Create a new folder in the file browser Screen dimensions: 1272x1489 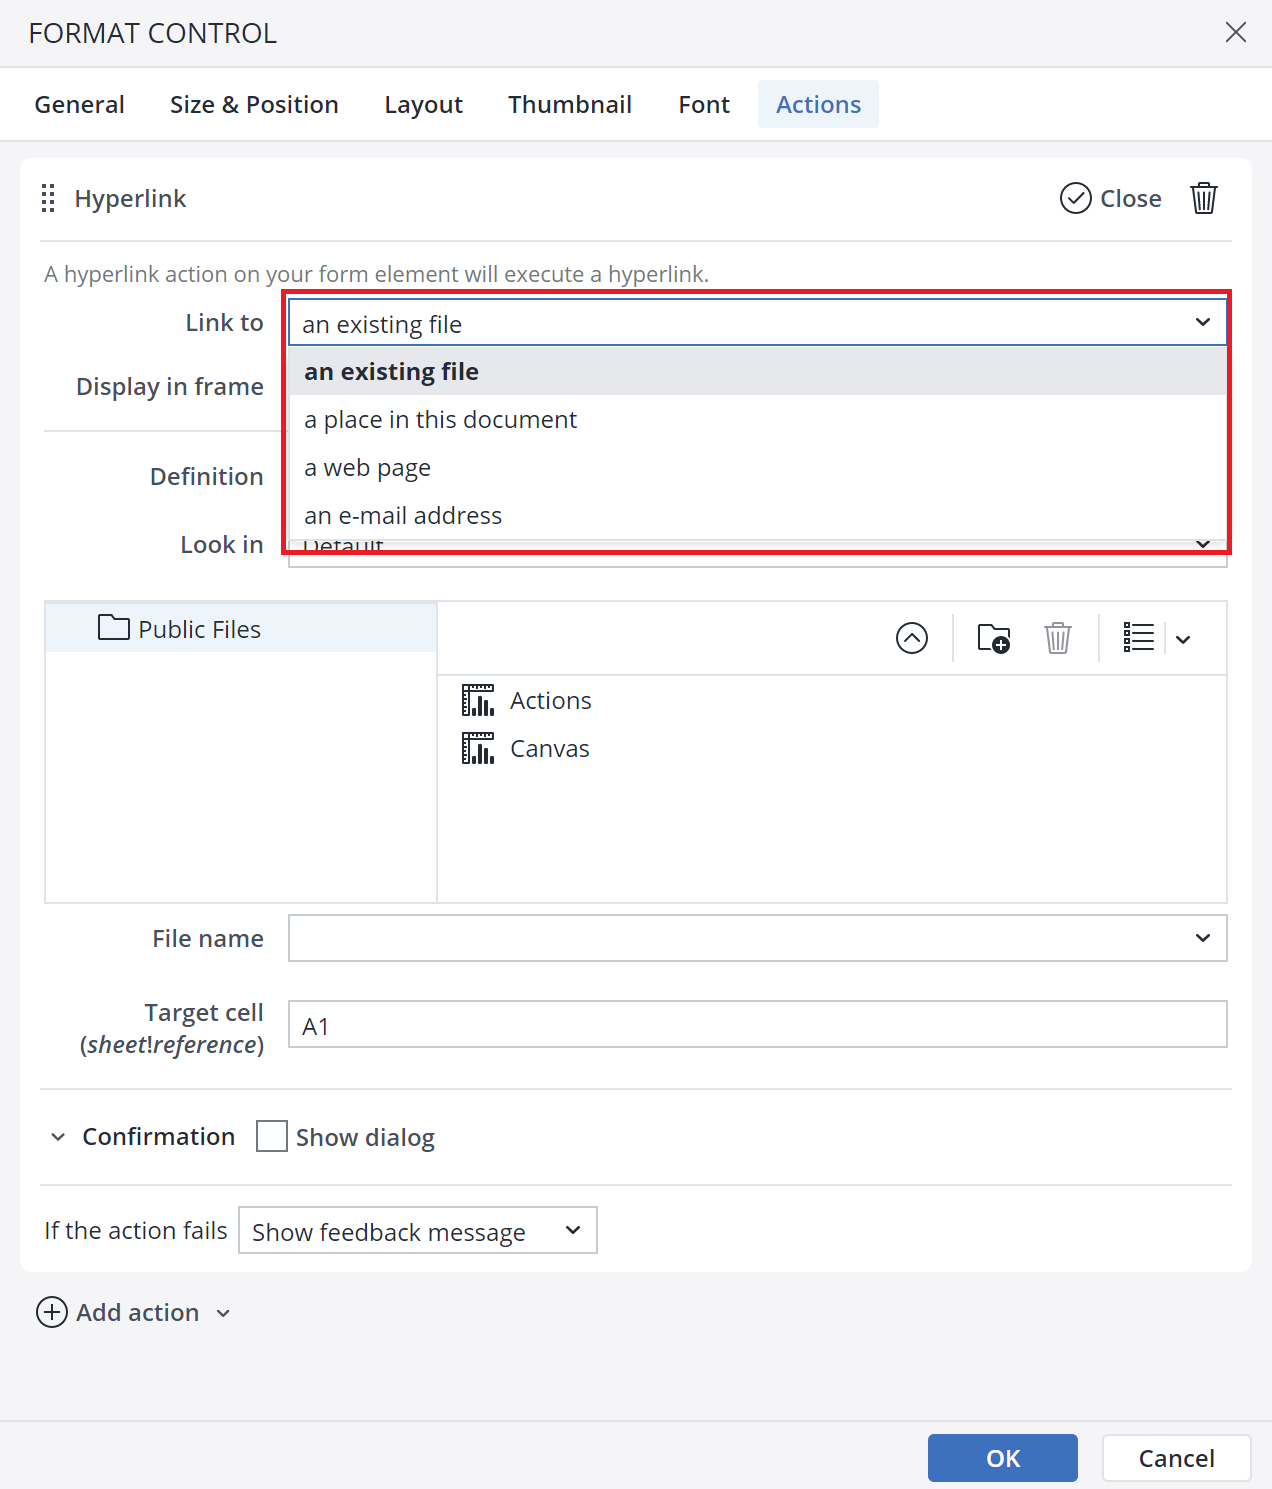[x=993, y=638]
